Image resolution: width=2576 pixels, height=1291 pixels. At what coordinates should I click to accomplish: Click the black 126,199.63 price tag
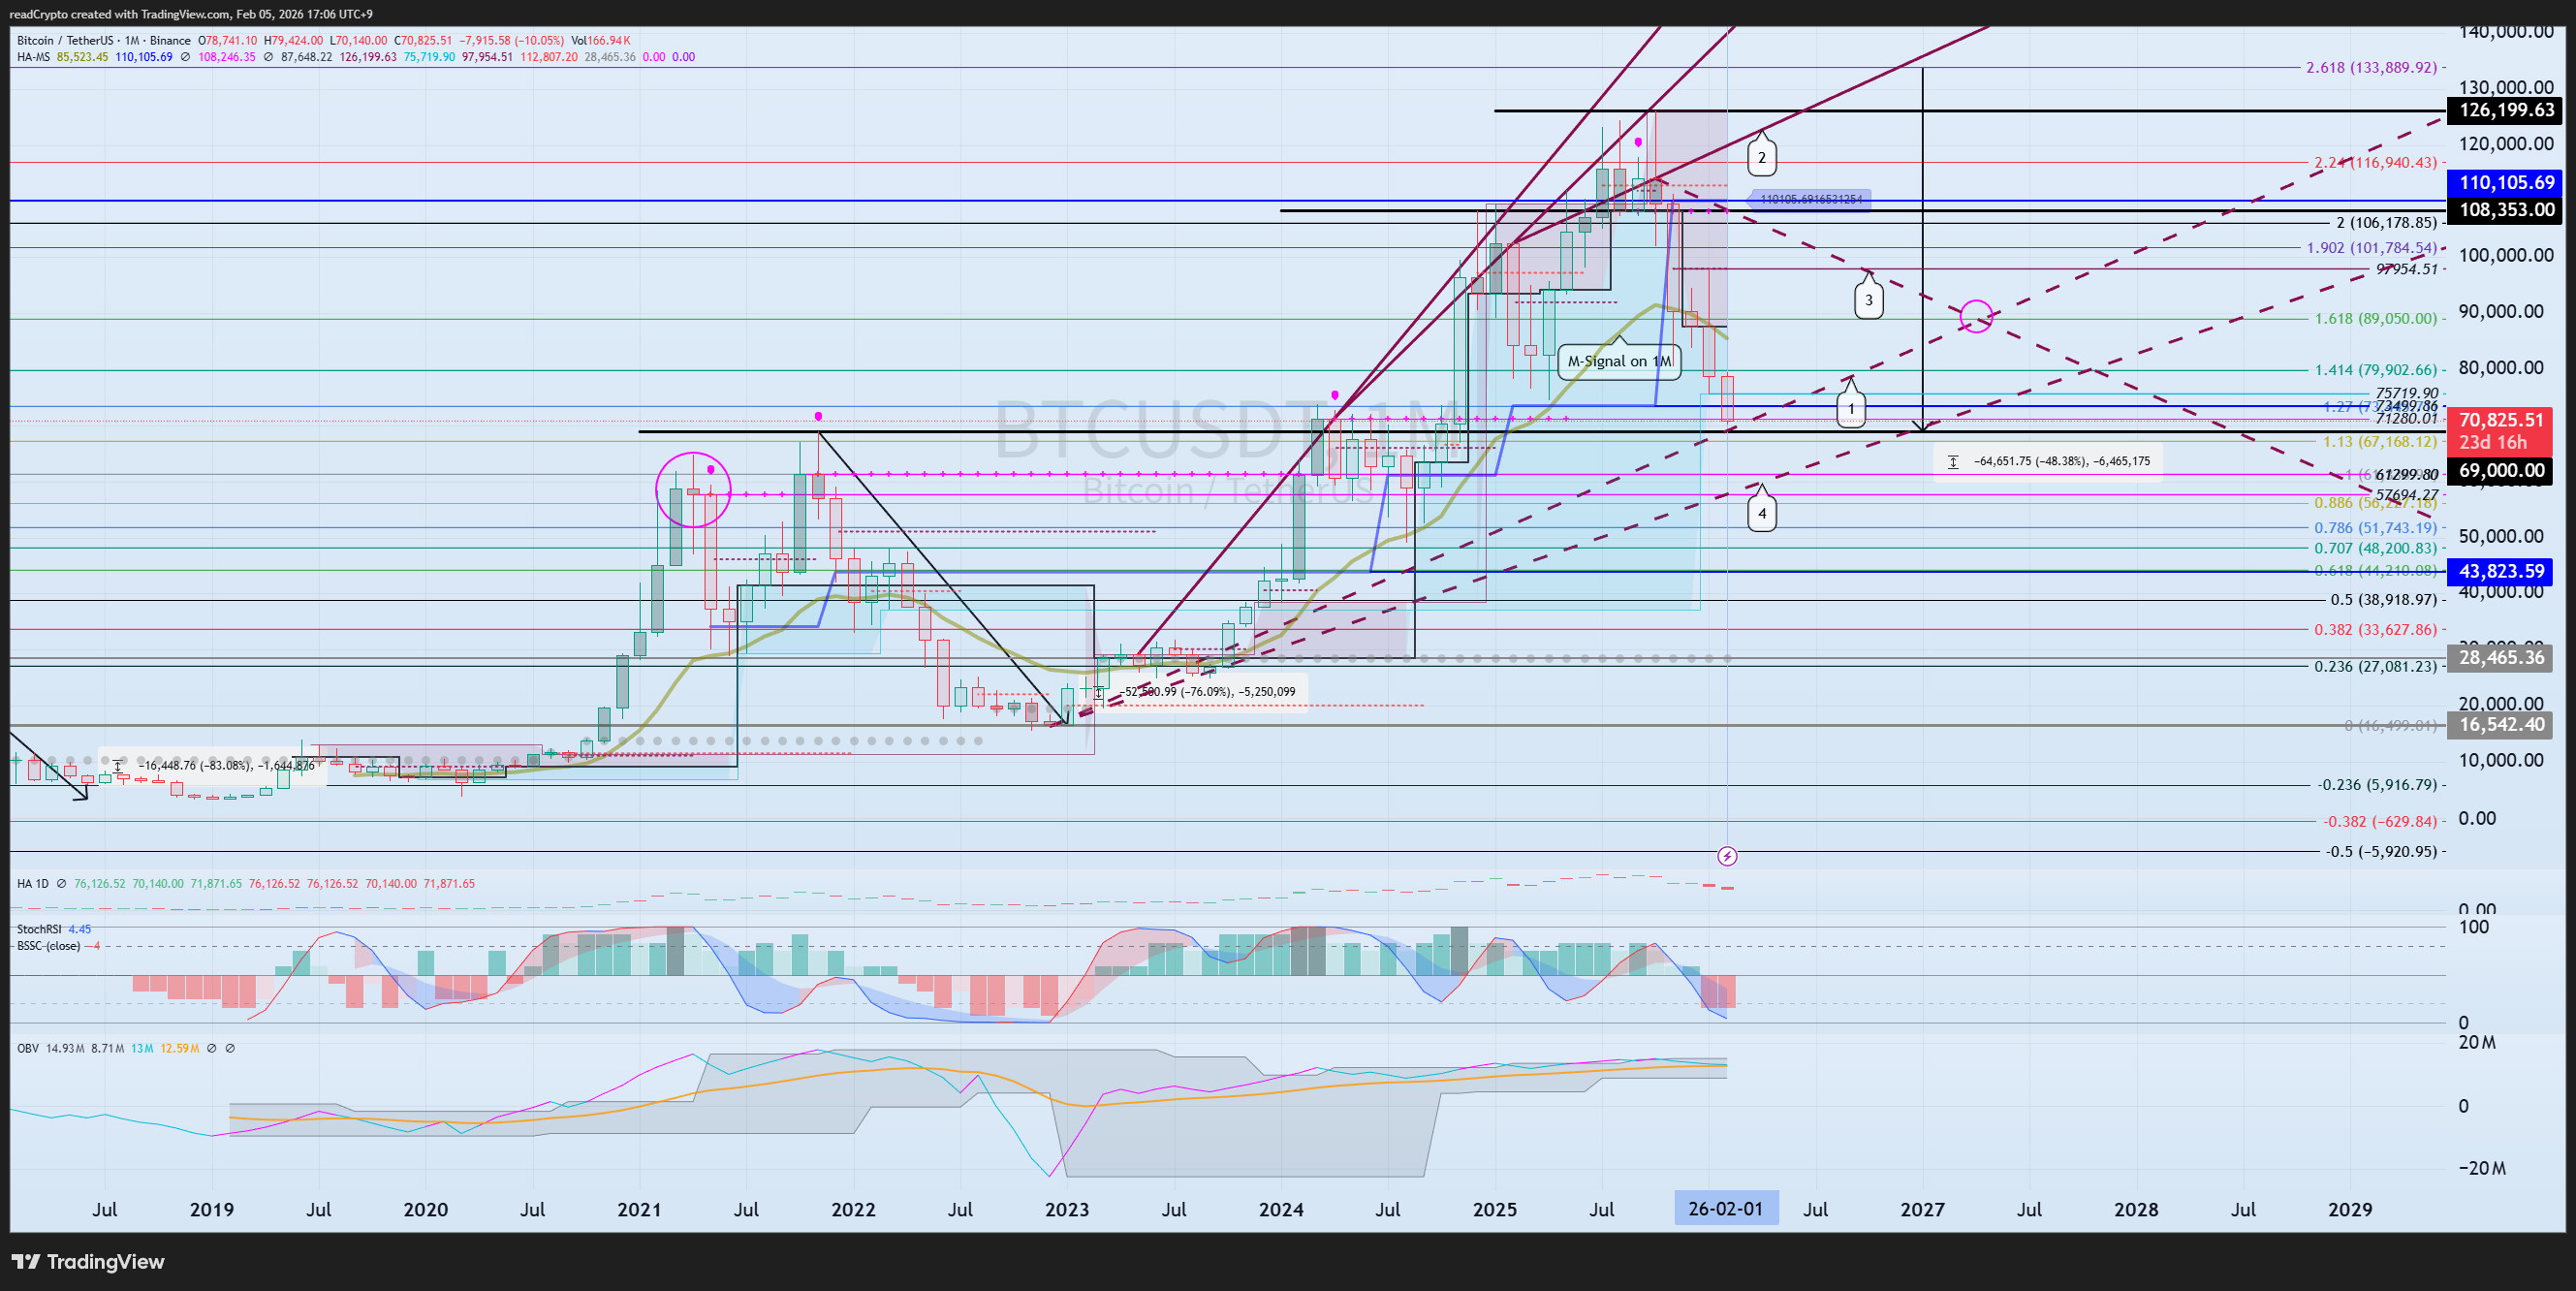point(2504,111)
